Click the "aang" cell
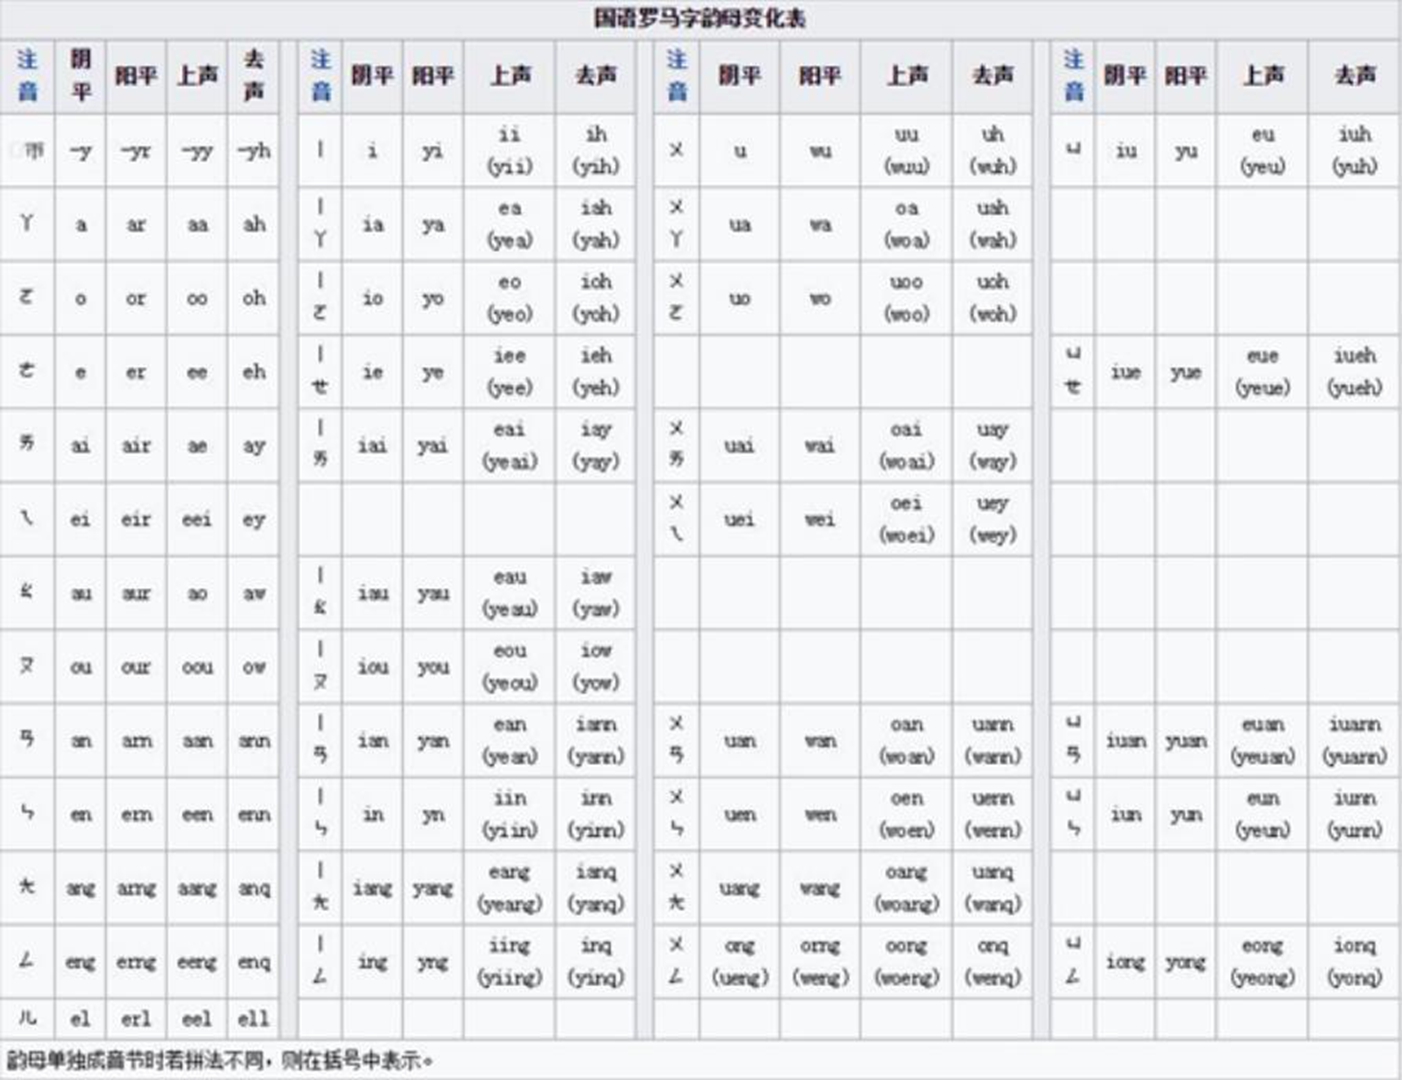 197,889
